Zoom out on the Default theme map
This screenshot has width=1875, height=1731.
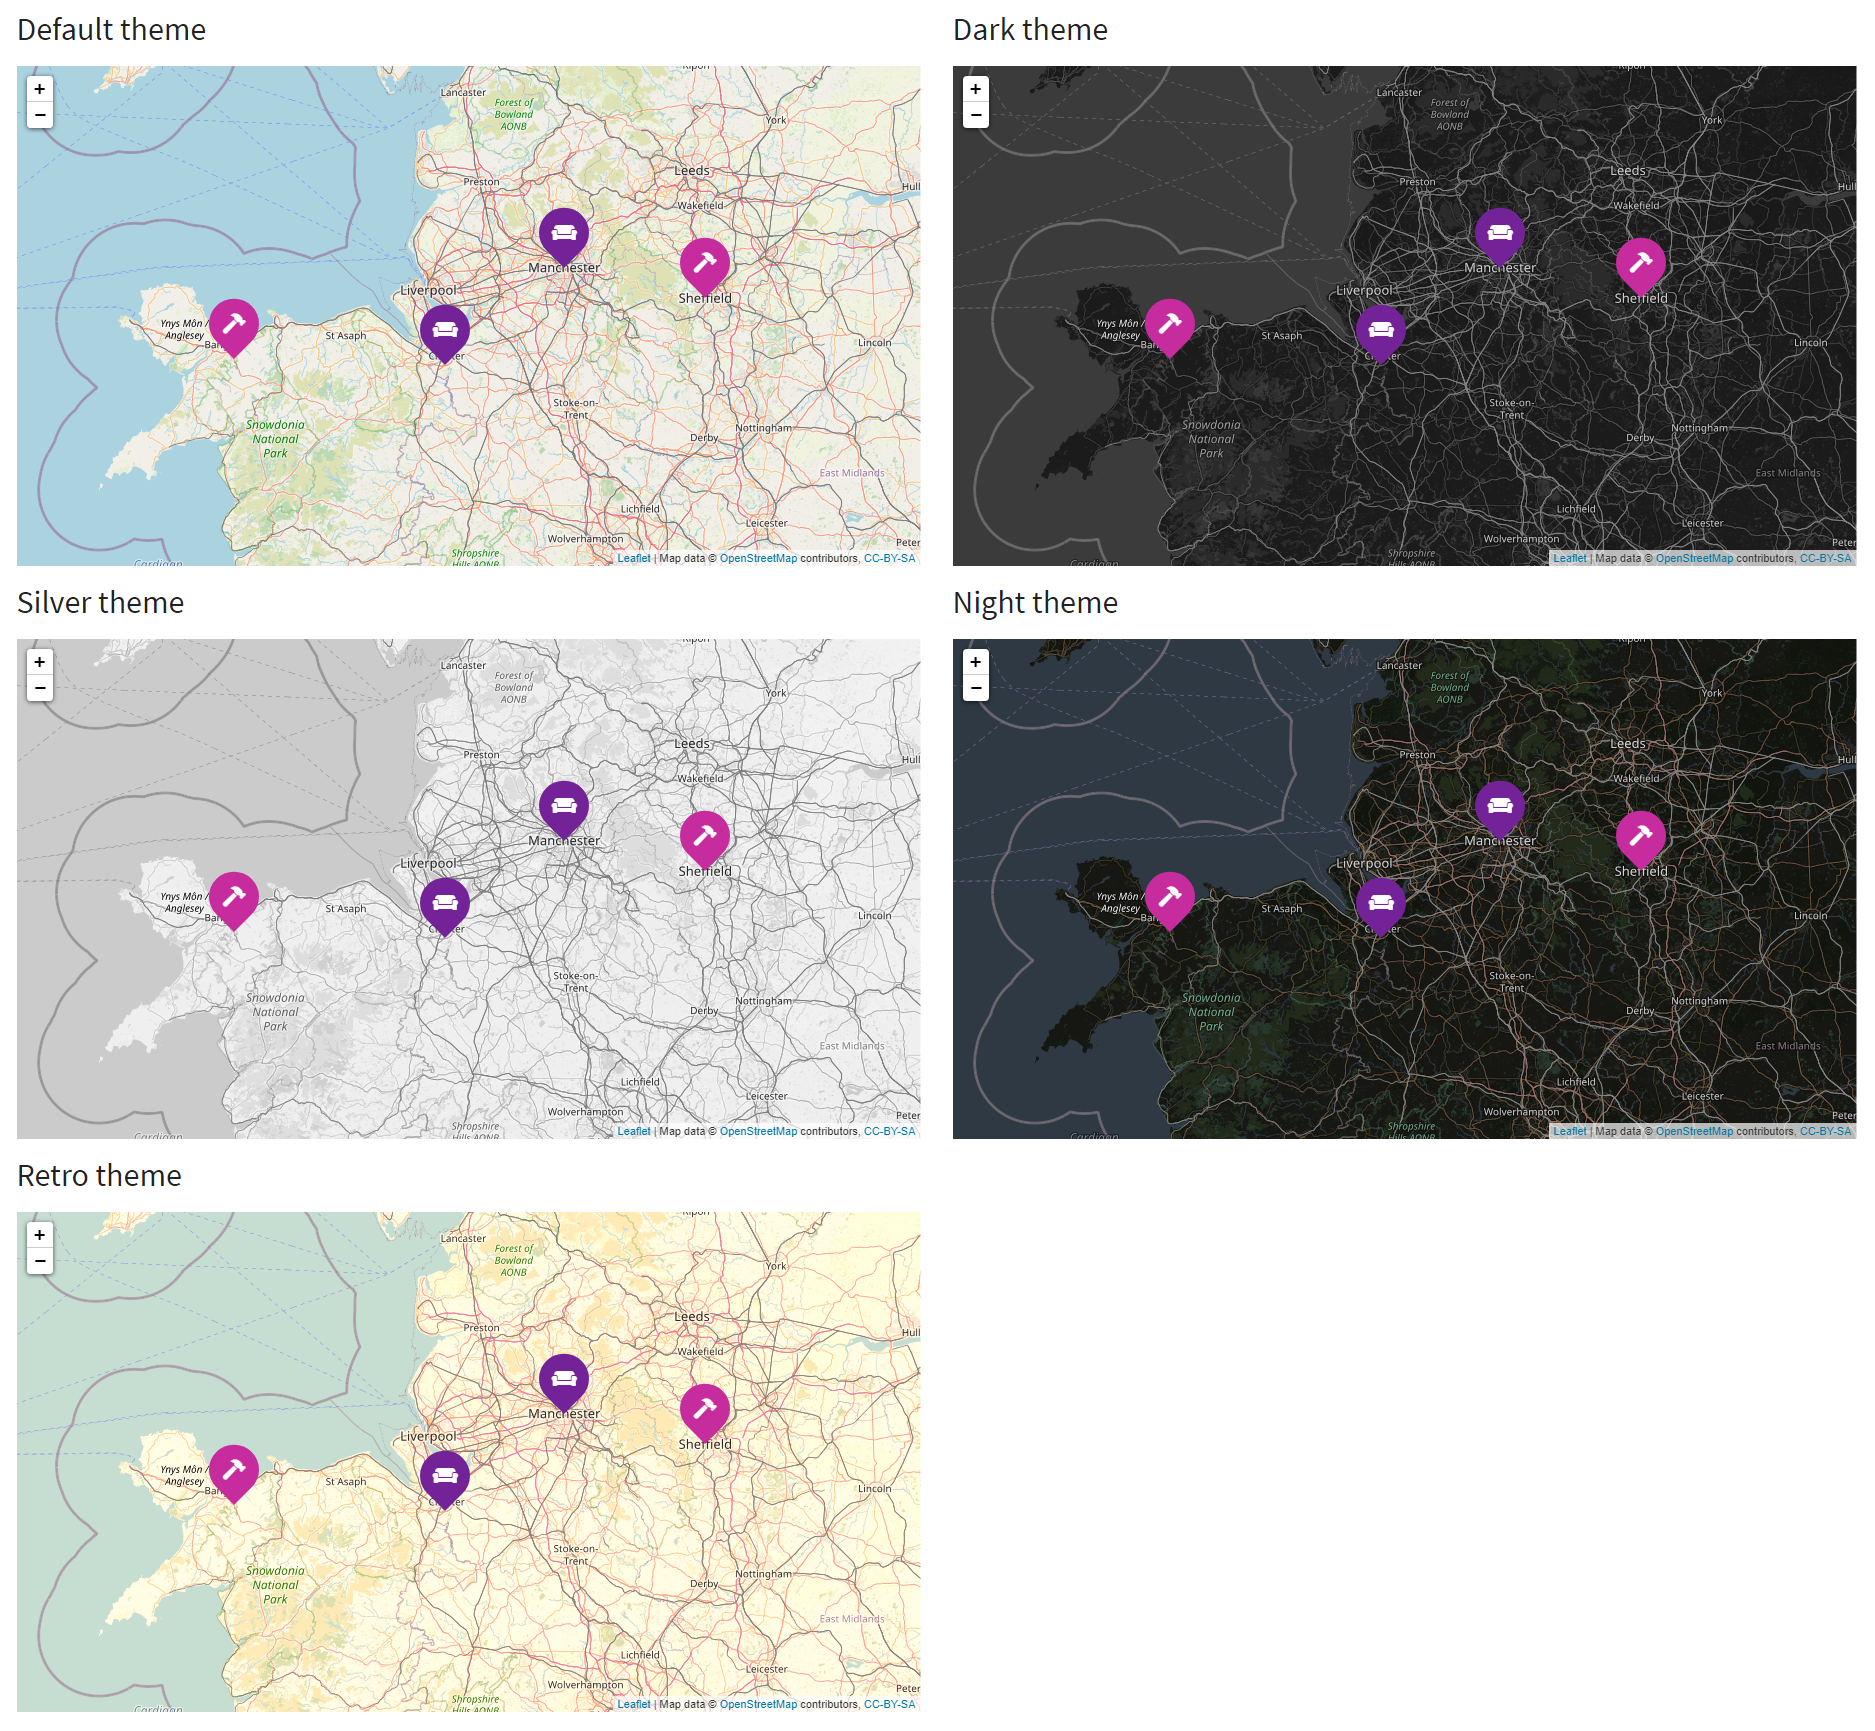point(40,115)
